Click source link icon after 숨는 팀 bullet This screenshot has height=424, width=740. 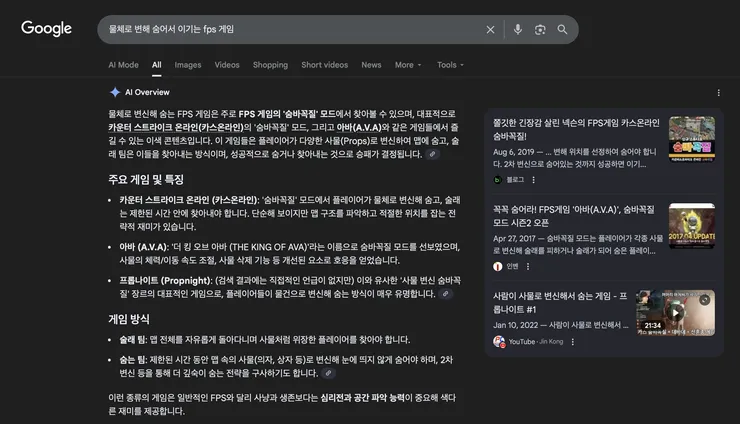click(x=328, y=373)
